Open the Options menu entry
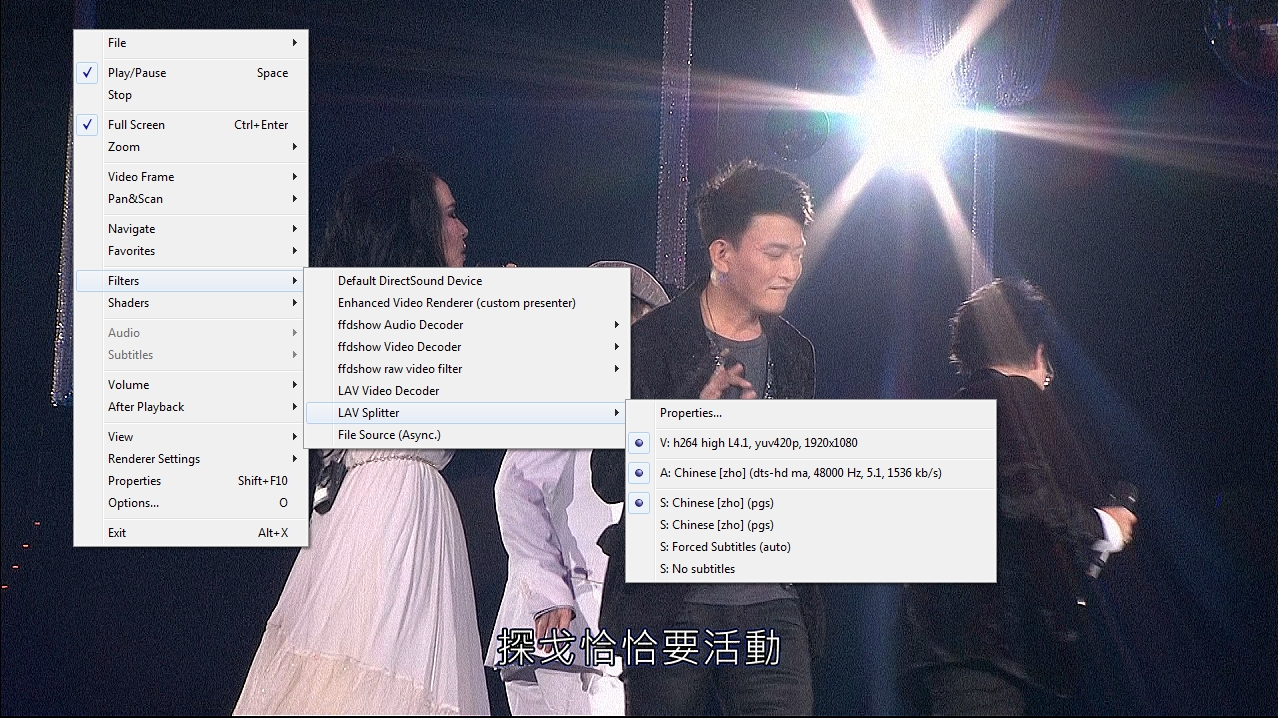 click(133, 503)
